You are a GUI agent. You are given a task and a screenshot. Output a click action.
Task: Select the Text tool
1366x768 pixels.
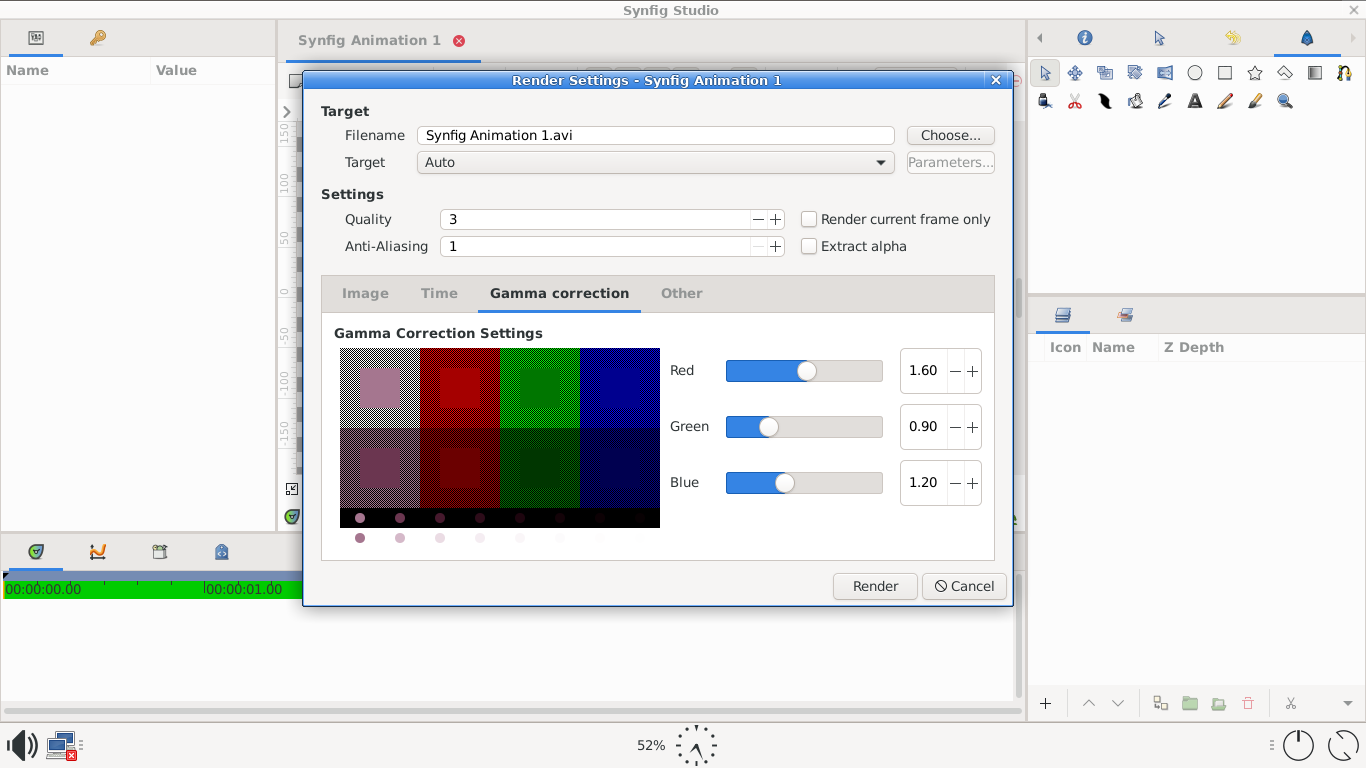coord(1195,101)
